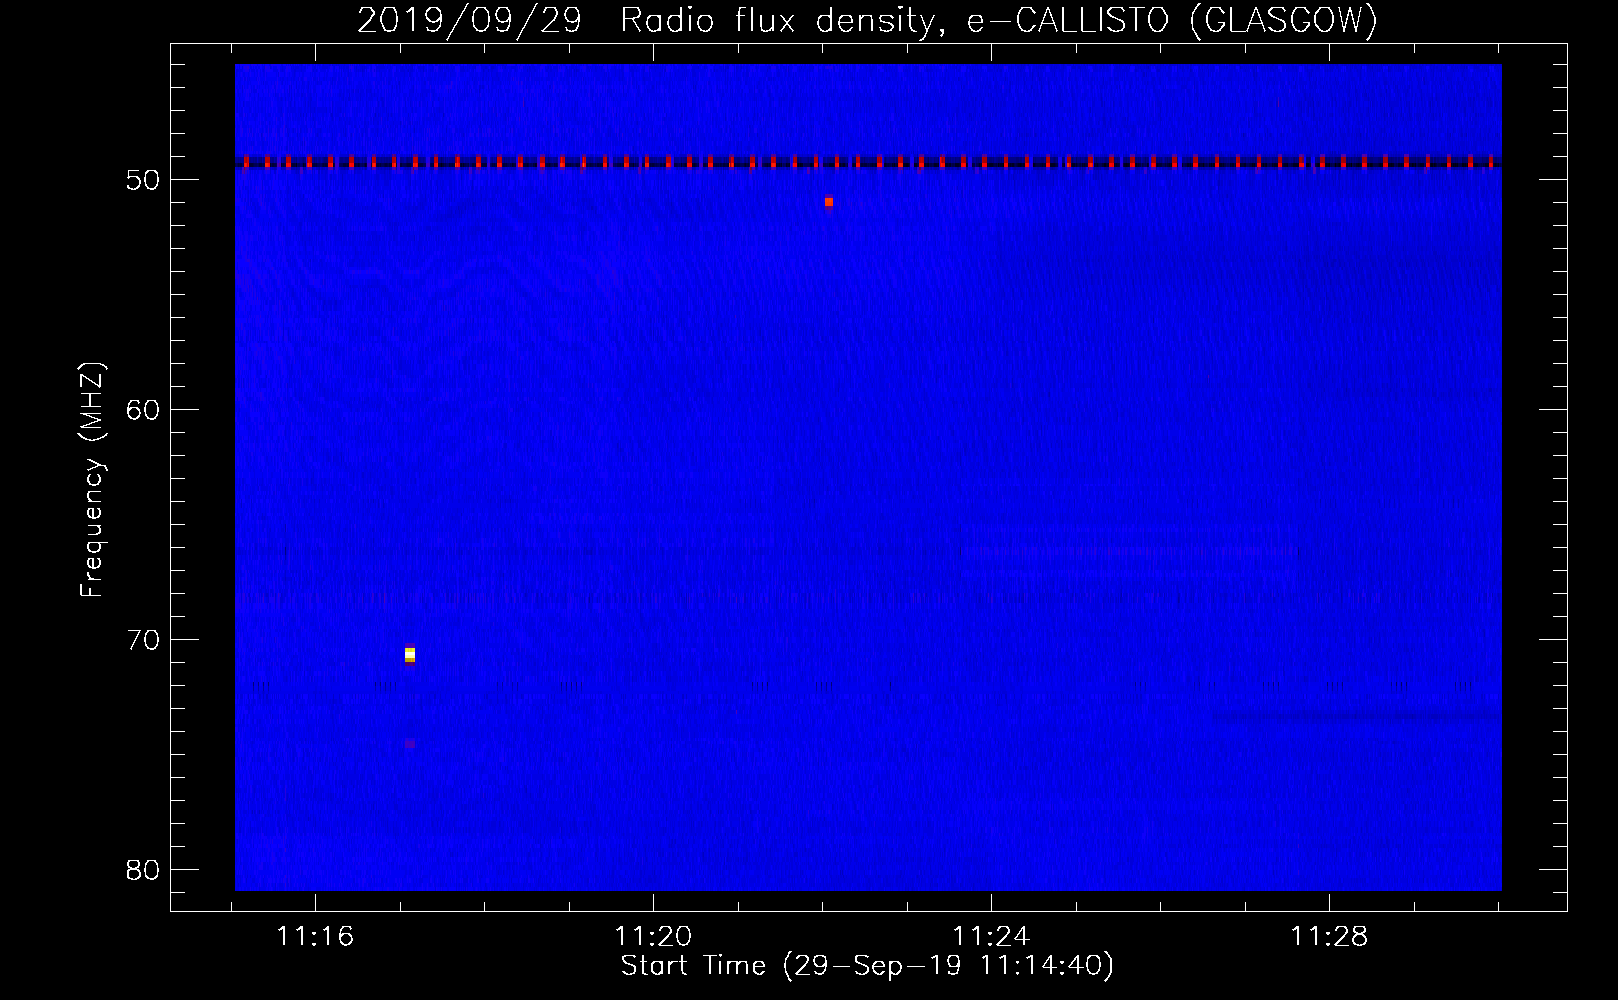The height and width of the screenshot is (1000, 1618).
Task: Click the 60 frequency tick label
Action: coord(143,410)
